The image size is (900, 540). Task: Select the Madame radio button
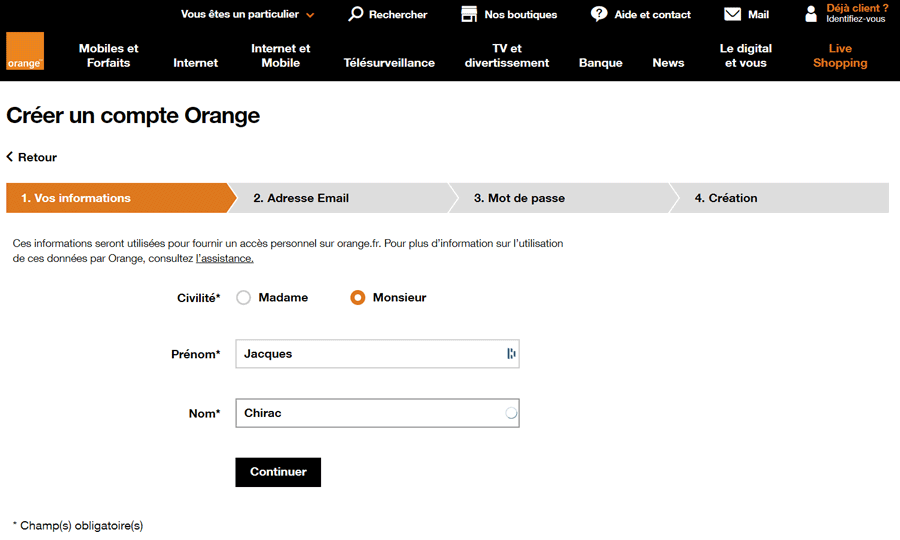coord(243,297)
